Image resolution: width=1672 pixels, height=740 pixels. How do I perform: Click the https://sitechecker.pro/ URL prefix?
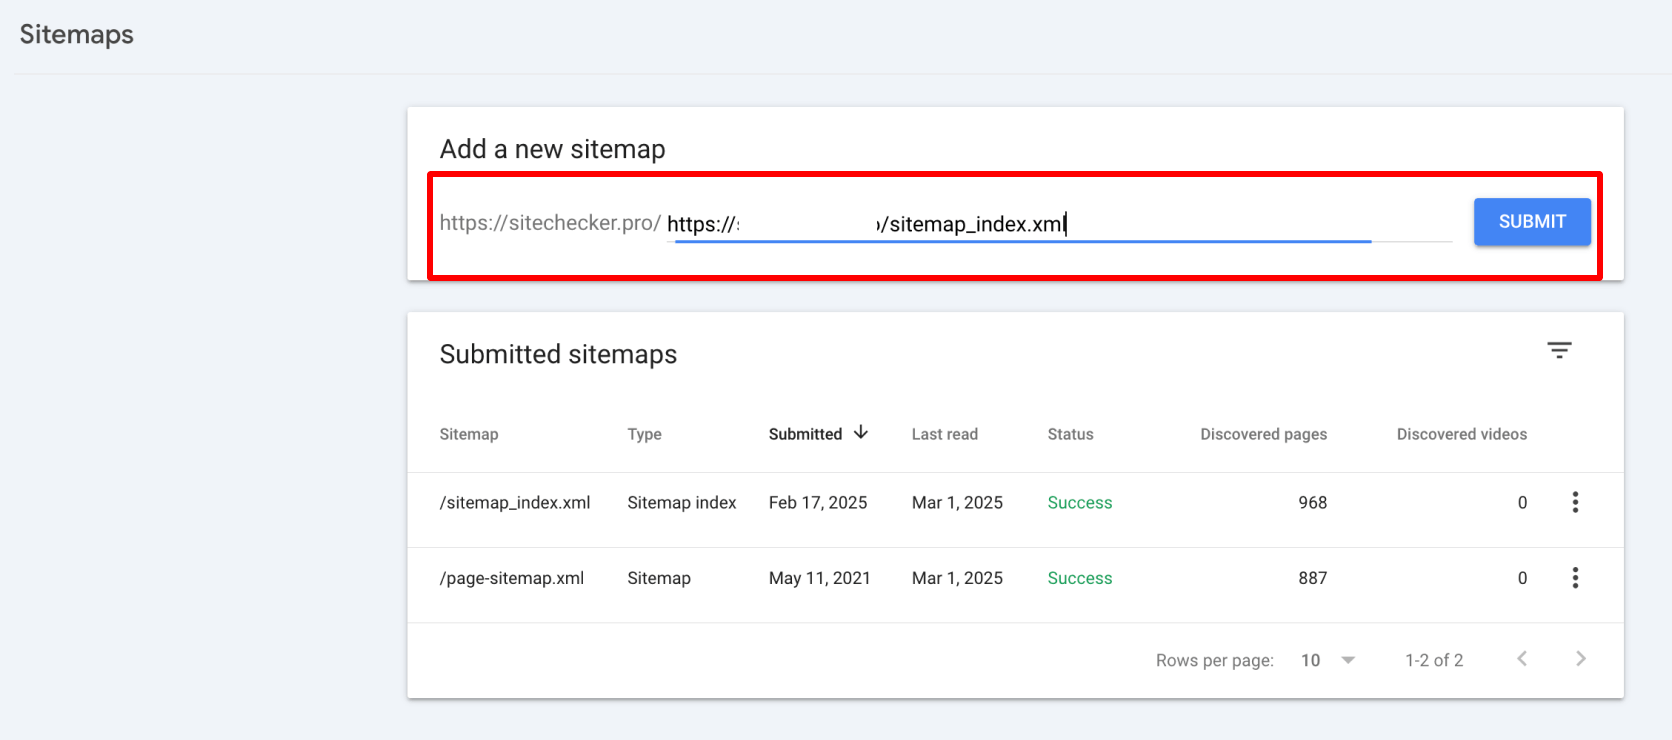pyautogui.click(x=550, y=223)
